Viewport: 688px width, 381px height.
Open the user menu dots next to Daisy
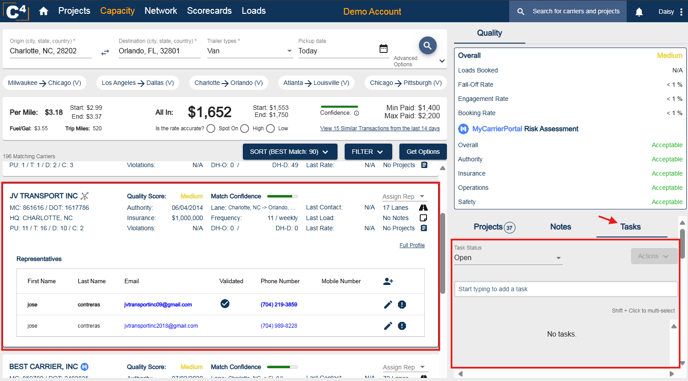(x=681, y=12)
